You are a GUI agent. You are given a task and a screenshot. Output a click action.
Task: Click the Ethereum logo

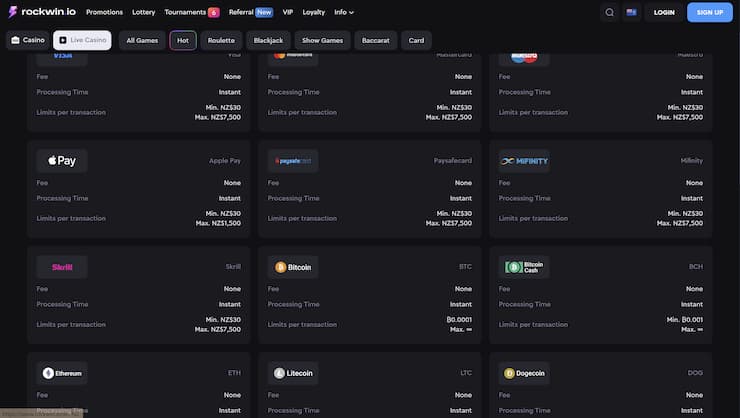(x=62, y=373)
